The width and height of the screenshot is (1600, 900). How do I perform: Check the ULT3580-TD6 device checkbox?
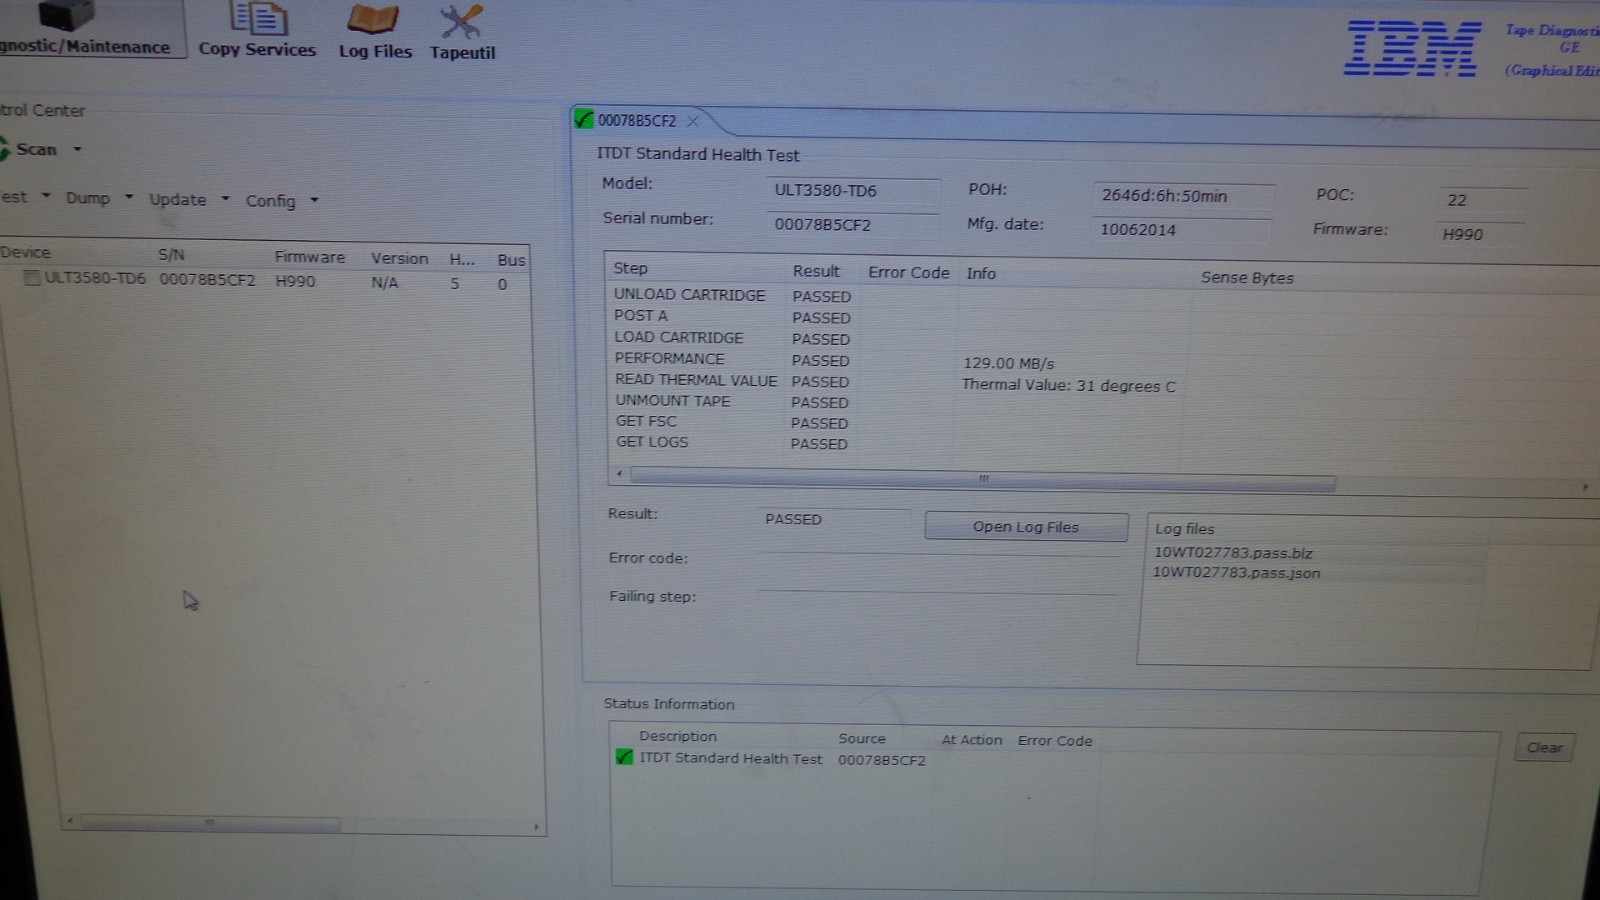32,278
